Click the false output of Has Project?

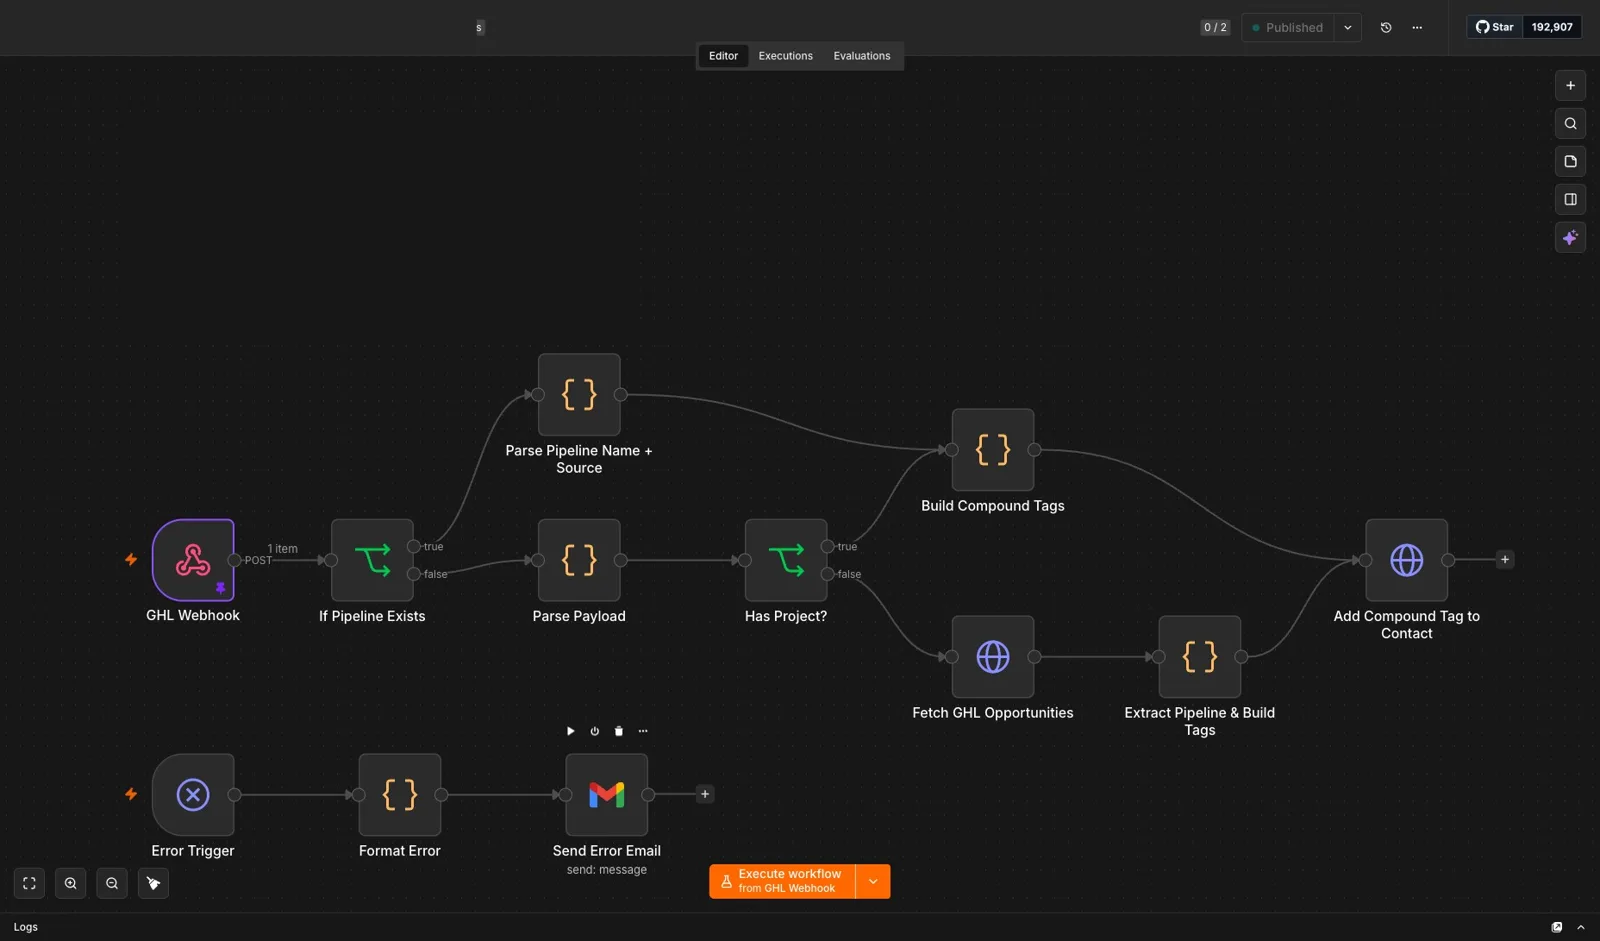click(828, 574)
